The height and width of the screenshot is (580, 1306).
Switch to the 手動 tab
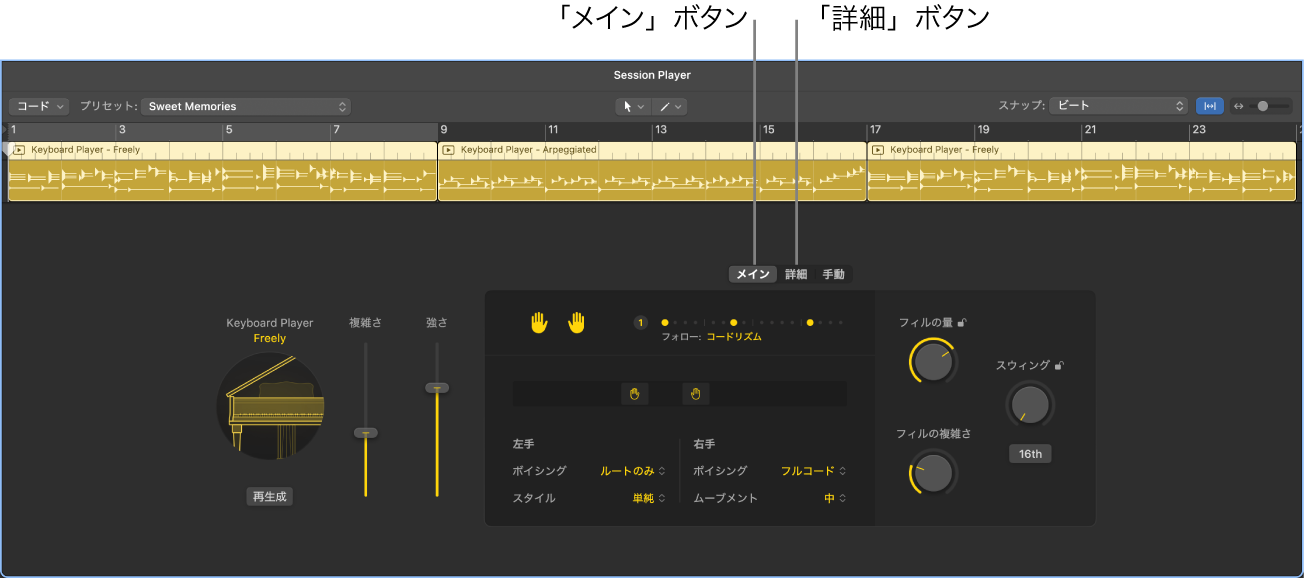pyautogui.click(x=833, y=273)
